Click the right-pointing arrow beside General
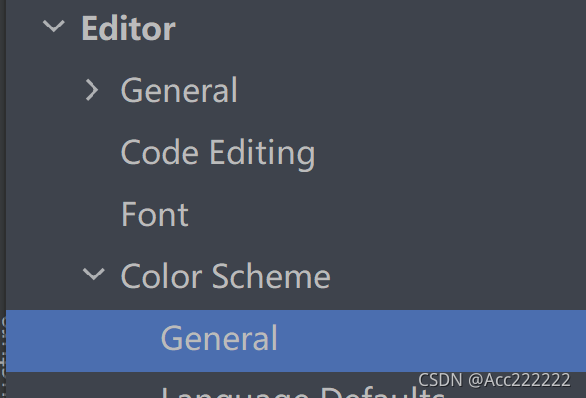Screen dimensions: 586x398 tap(92, 90)
